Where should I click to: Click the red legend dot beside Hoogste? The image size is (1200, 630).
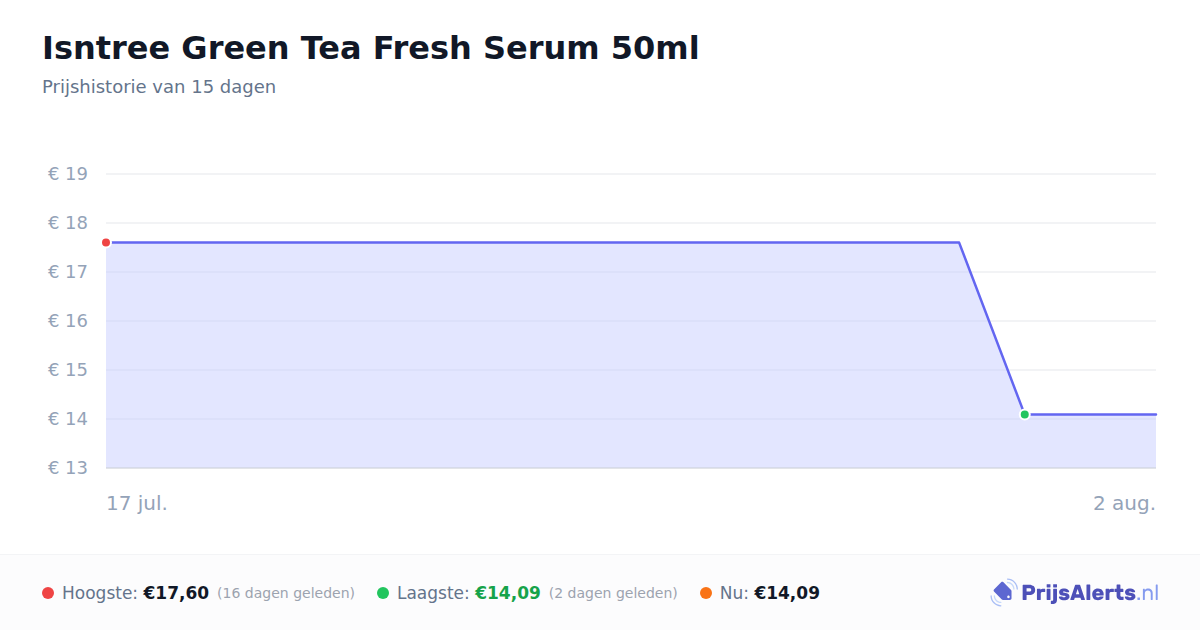pyautogui.click(x=48, y=593)
